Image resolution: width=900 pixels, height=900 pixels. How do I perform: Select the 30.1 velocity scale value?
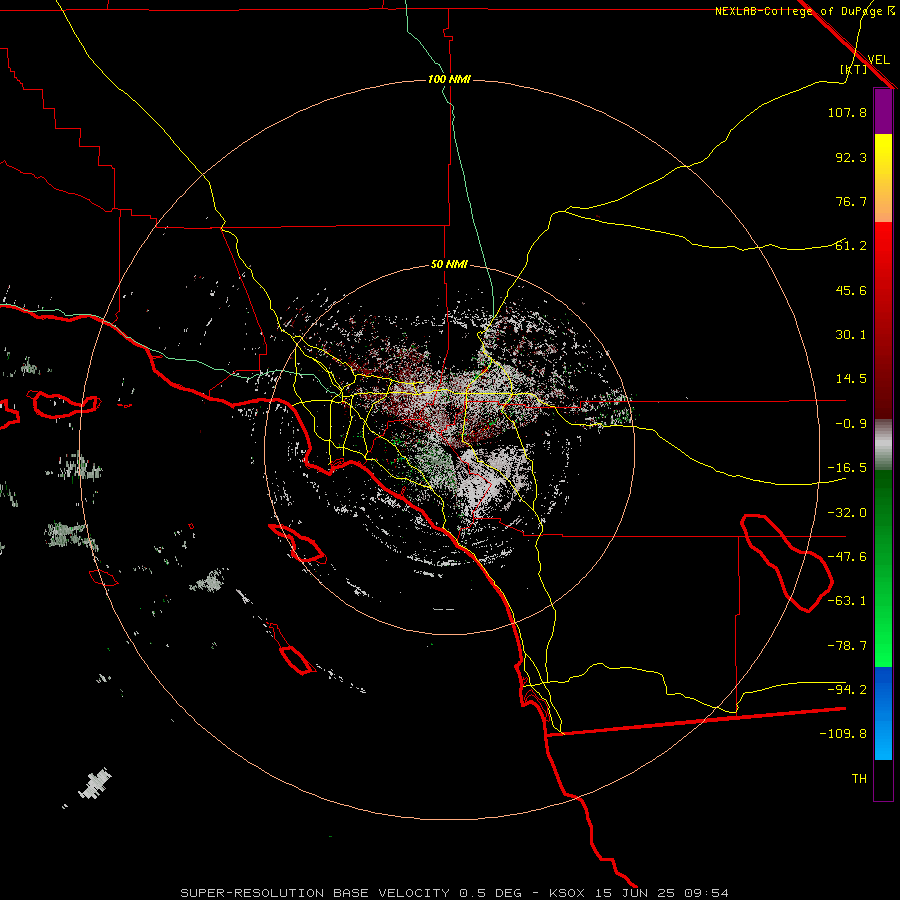(851, 335)
